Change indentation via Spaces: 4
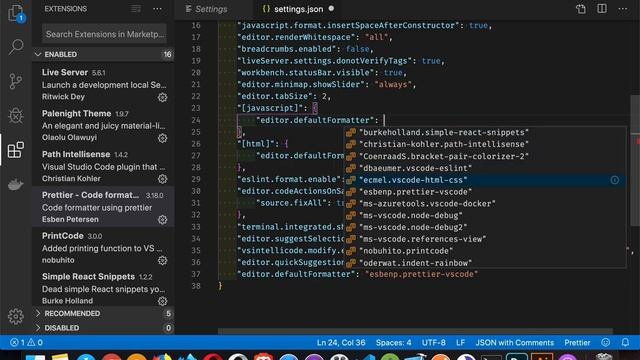 click(393, 342)
